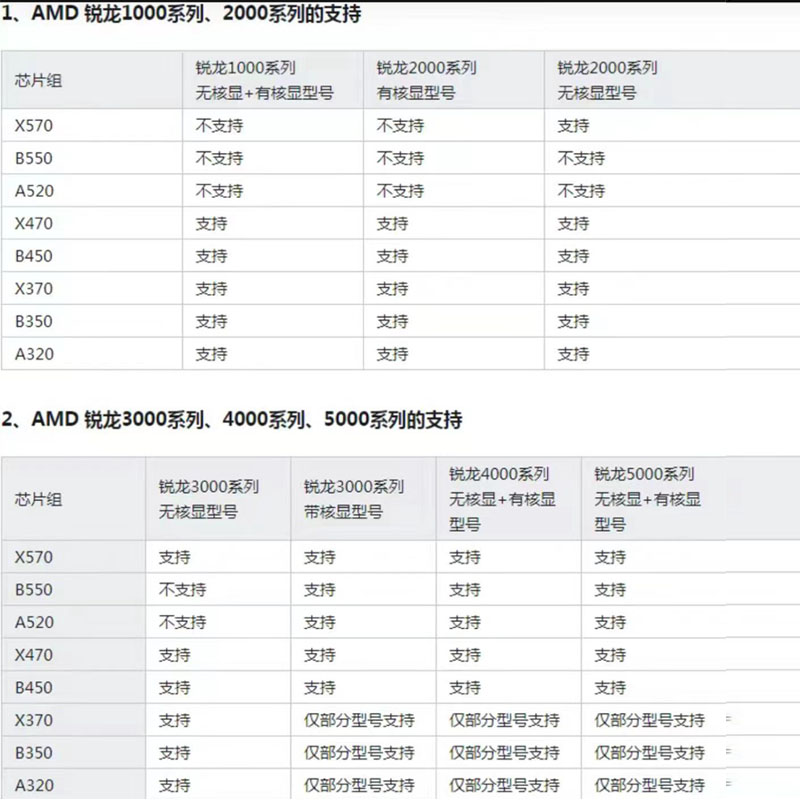Click B350 "仅部分型号支持" under 锐龙3000系列 带核显型号
Screen dimensions: 800x800
coord(359,753)
